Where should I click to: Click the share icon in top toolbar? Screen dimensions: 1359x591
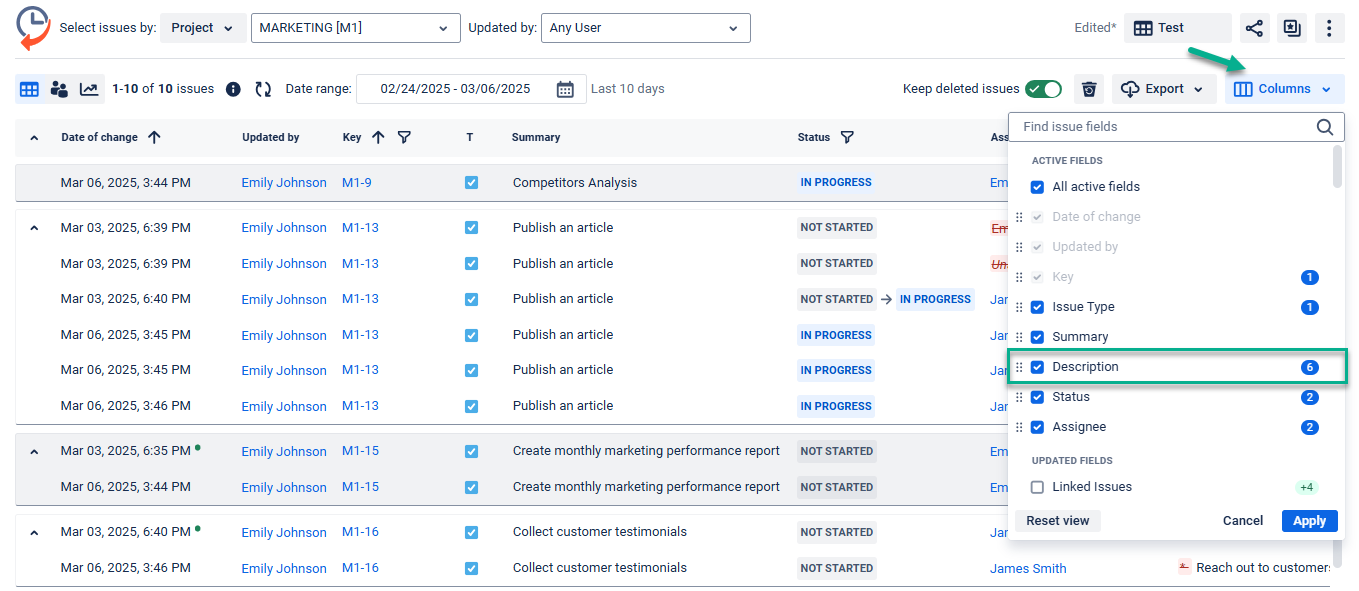[x=1254, y=28]
